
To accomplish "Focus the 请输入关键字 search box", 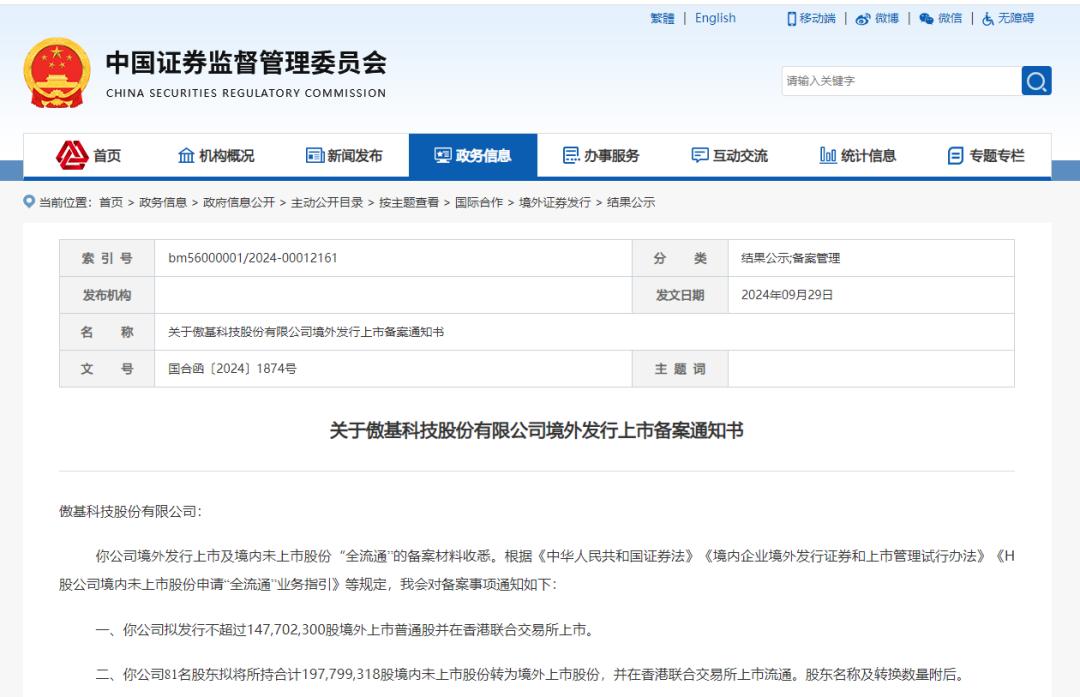I will pos(902,81).
